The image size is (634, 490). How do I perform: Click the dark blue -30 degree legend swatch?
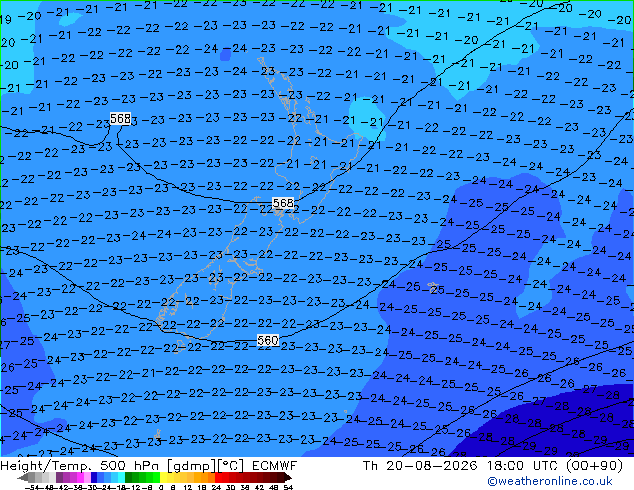click(x=94, y=477)
